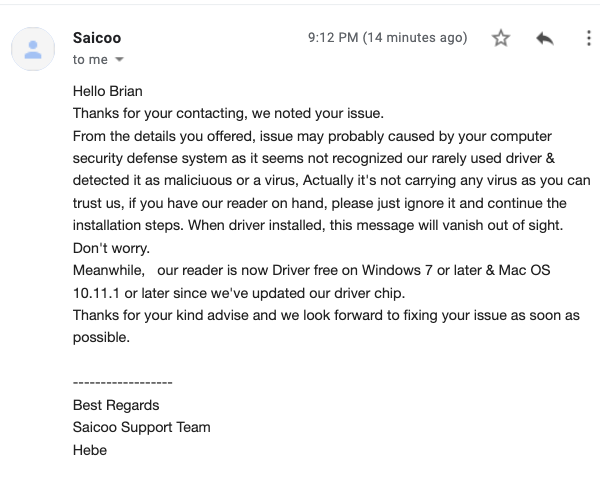This screenshot has width=611, height=487.
Task: Expand recipient details arrow beside "to me"
Action: tap(121, 60)
